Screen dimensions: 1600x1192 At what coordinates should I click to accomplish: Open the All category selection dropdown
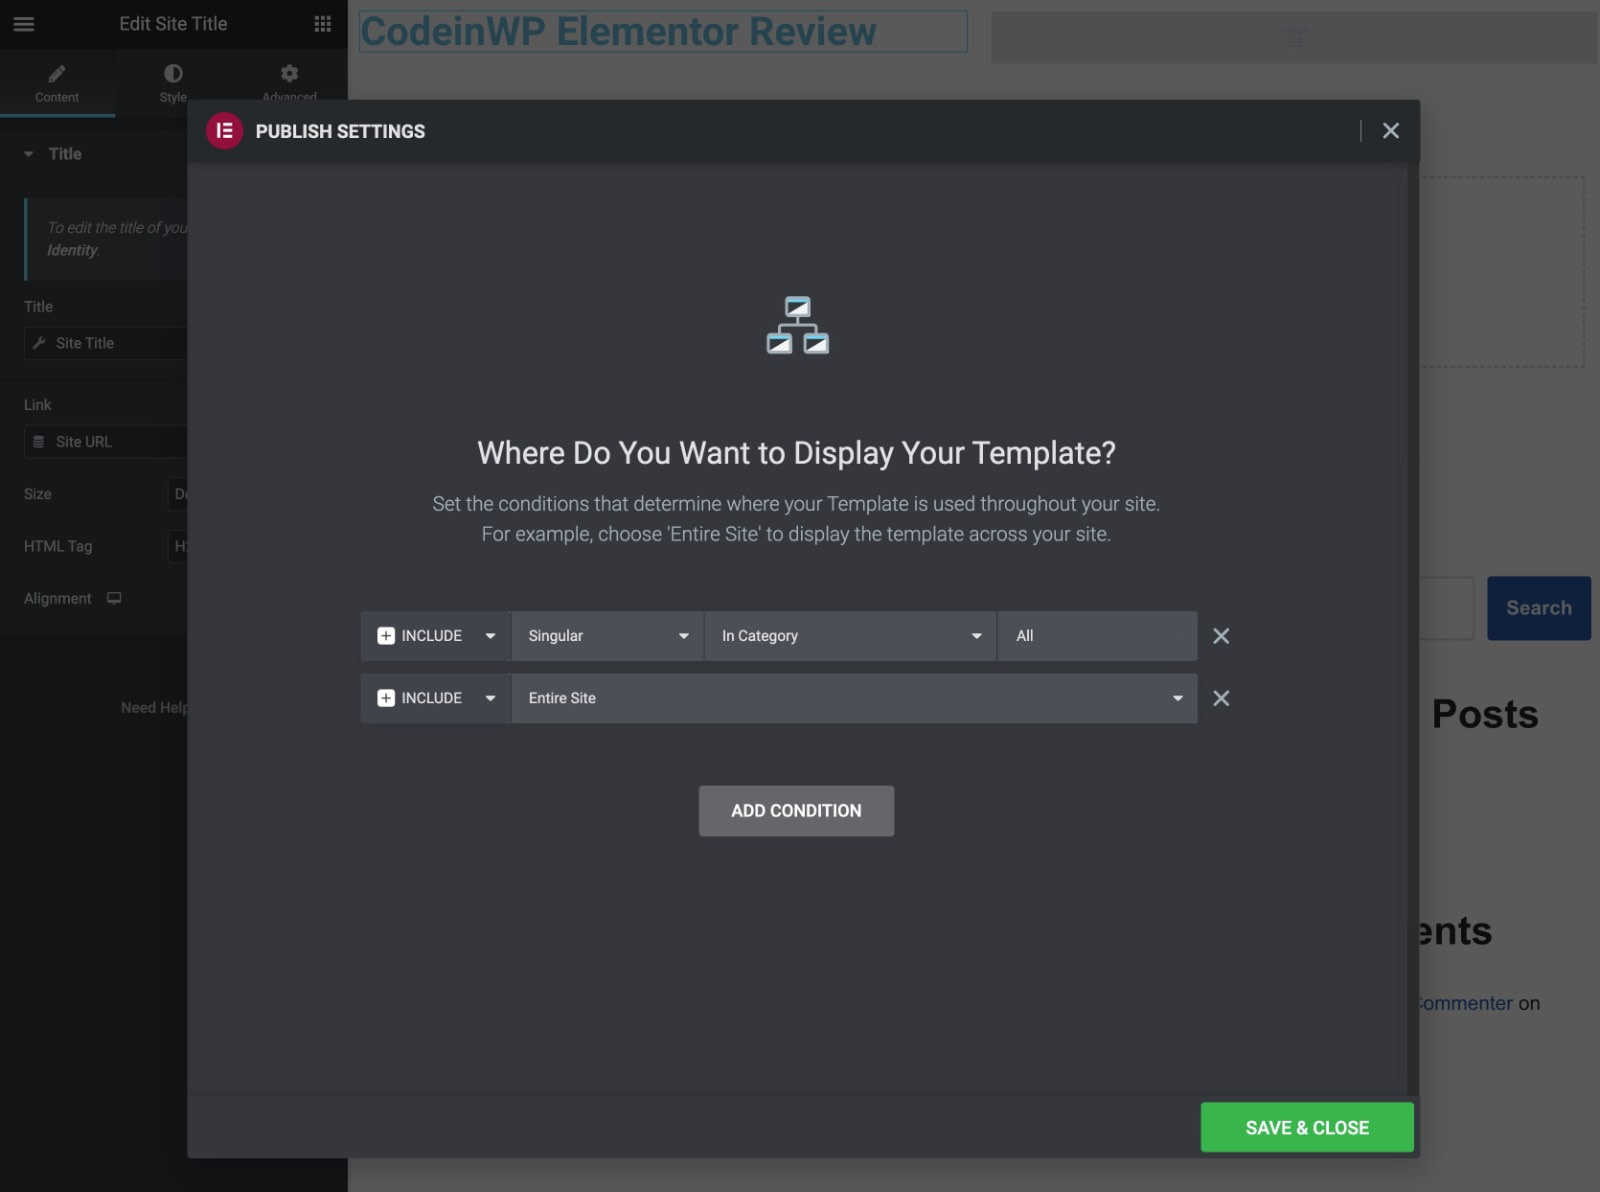pos(1096,635)
